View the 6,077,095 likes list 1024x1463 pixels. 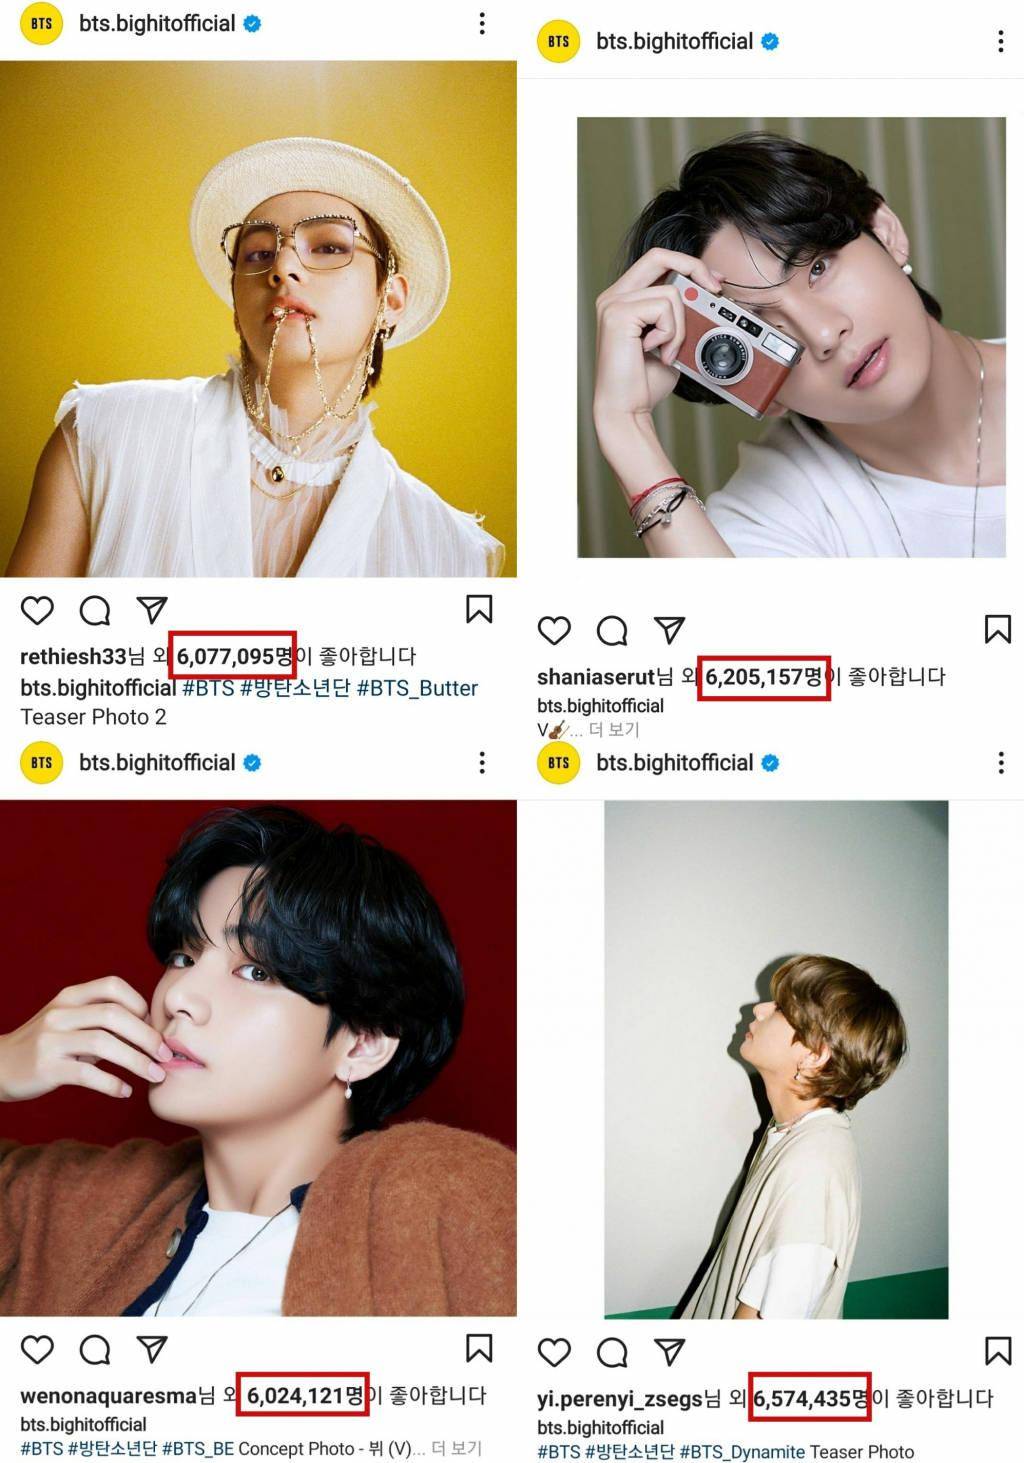[234, 656]
